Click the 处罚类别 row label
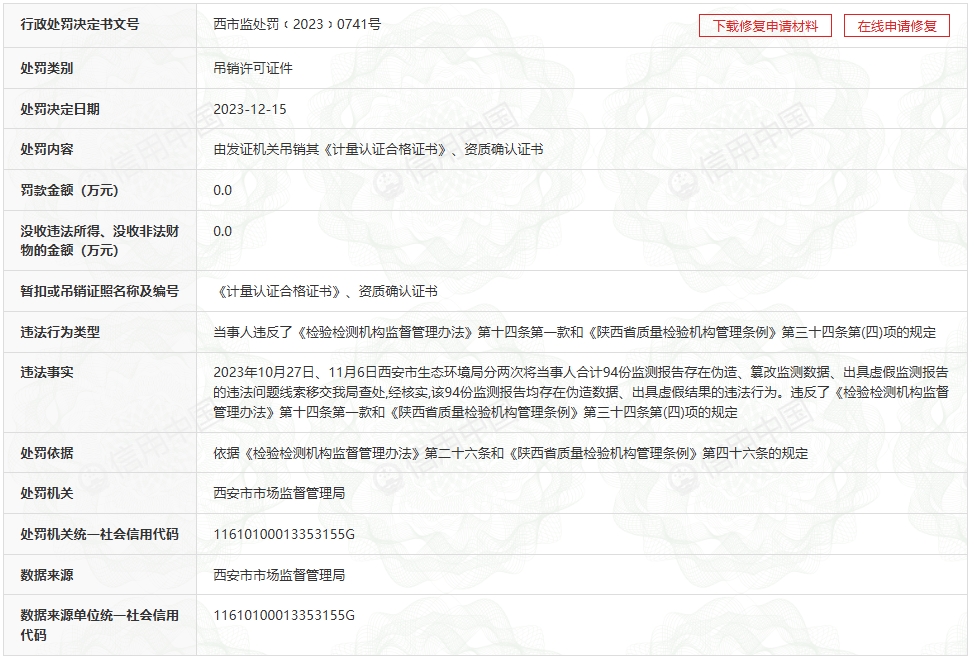 [x=47, y=68]
